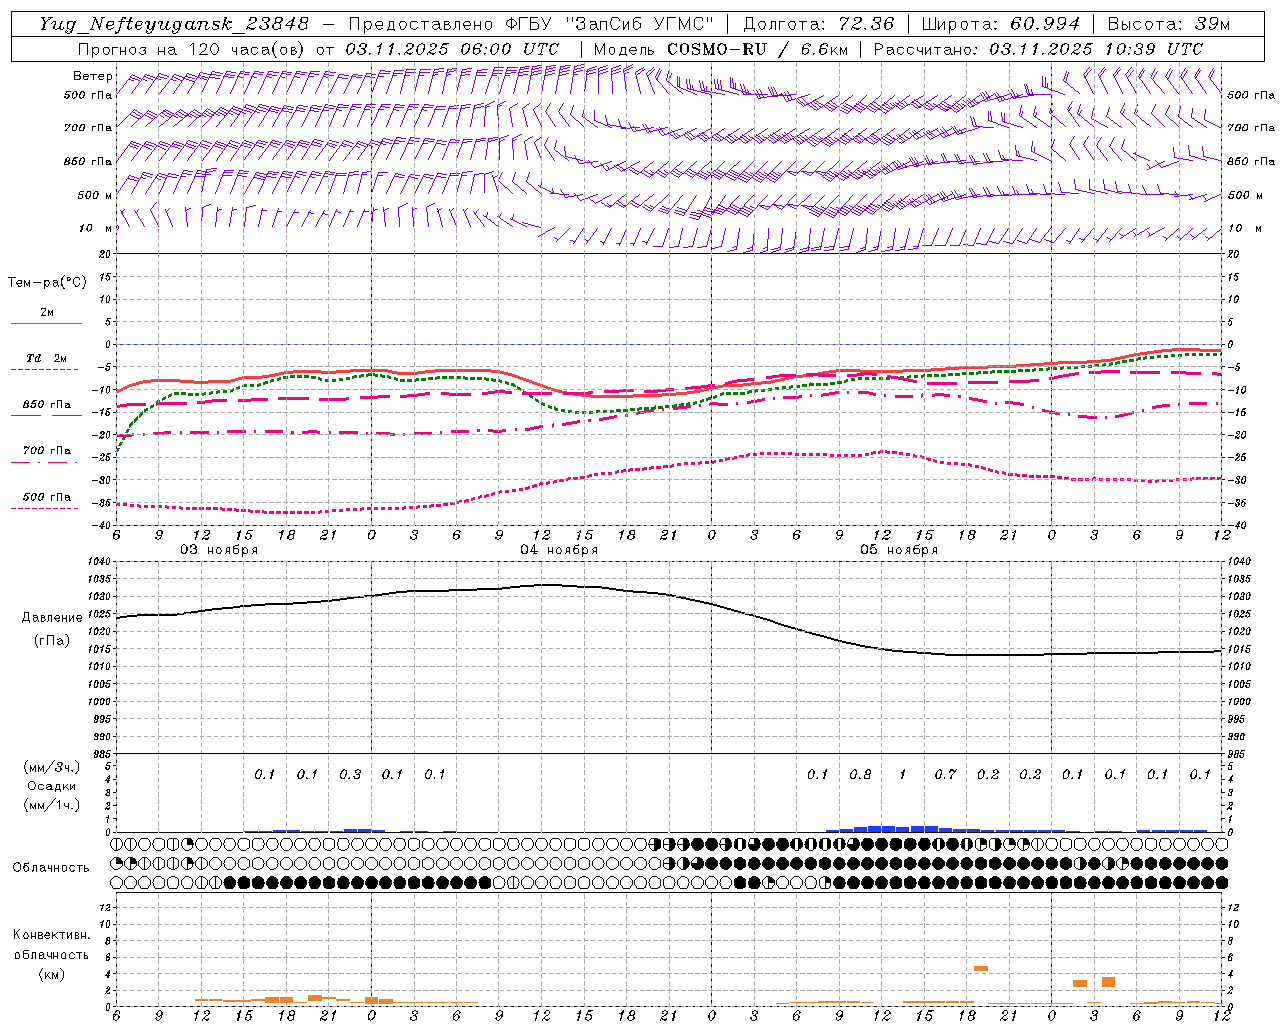The width and height of the screenshot is (1280, 1024).
Task: Click the Модель COSMO-RU / 6.6км label
Action: (720, 49)
